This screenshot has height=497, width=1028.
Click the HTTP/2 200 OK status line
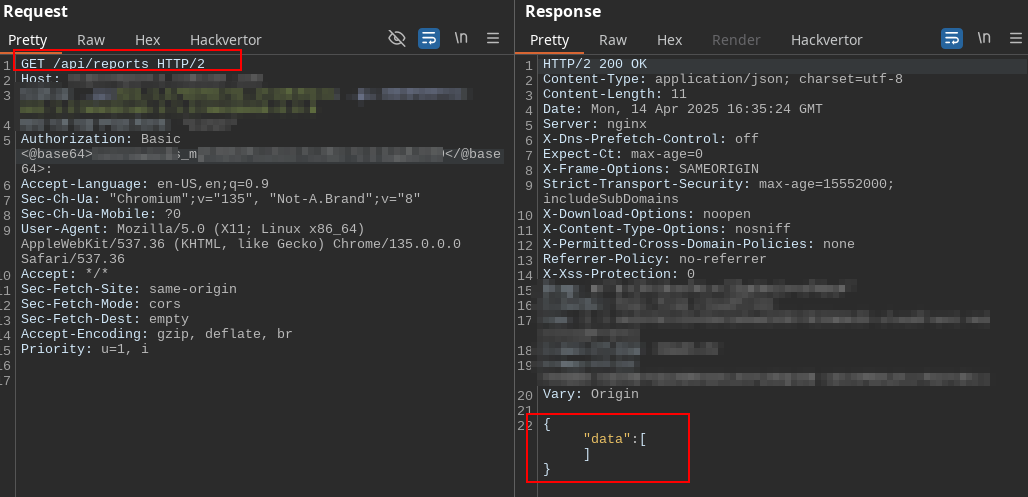(x=595, y=64)
